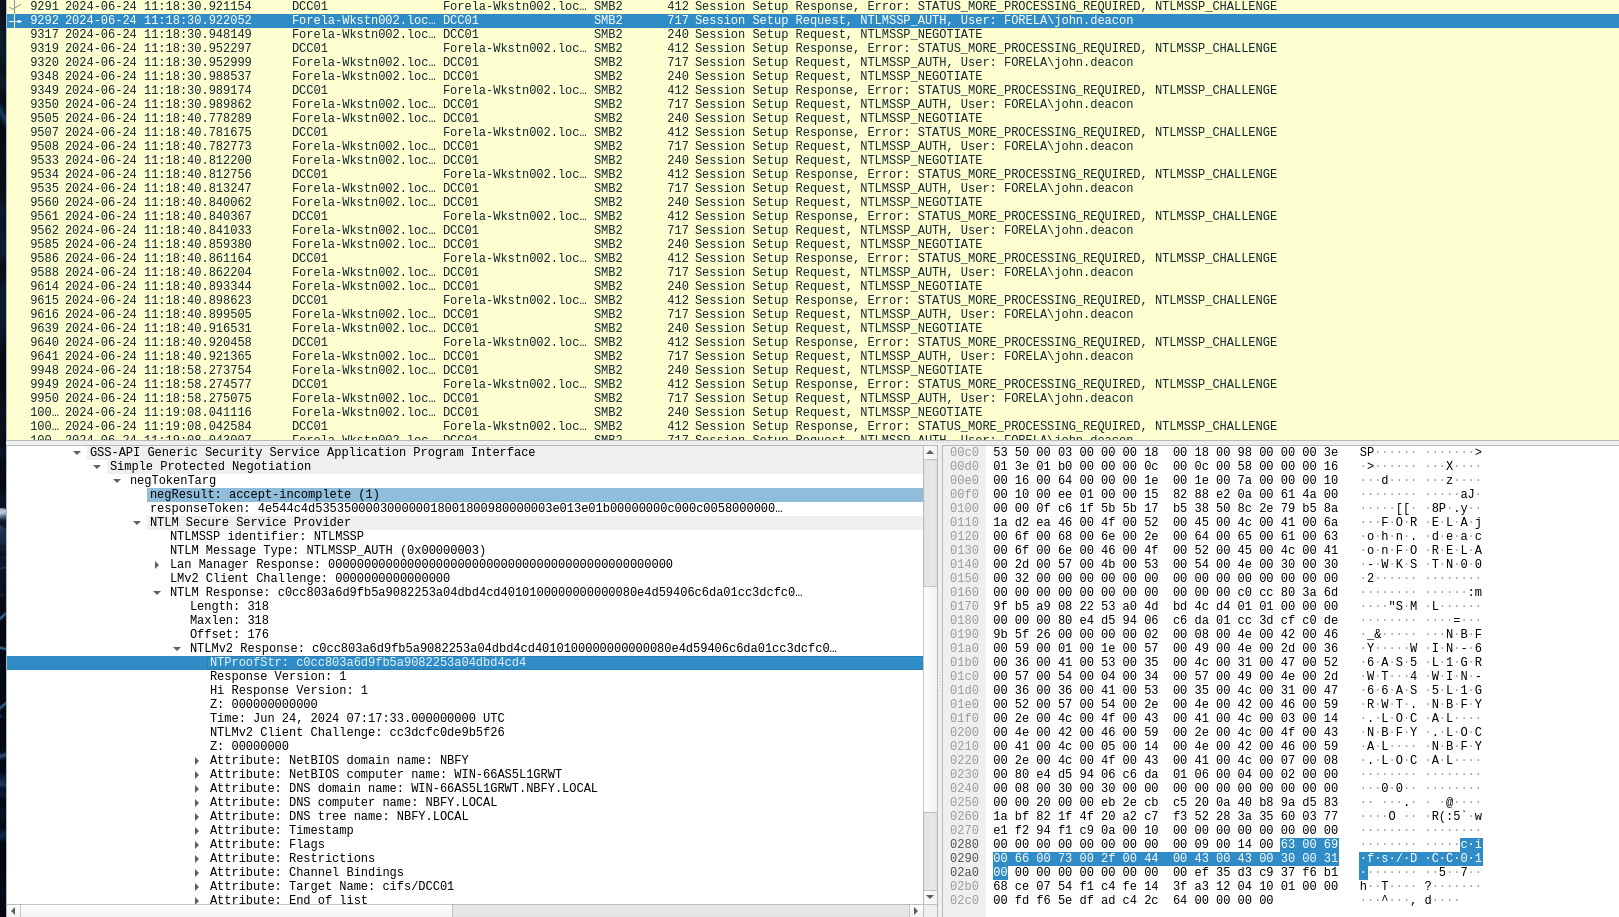Expand Attribute Channel Bindings row
The width and height of the screenshot is (1619, 917).
click(x=197, y=873)
